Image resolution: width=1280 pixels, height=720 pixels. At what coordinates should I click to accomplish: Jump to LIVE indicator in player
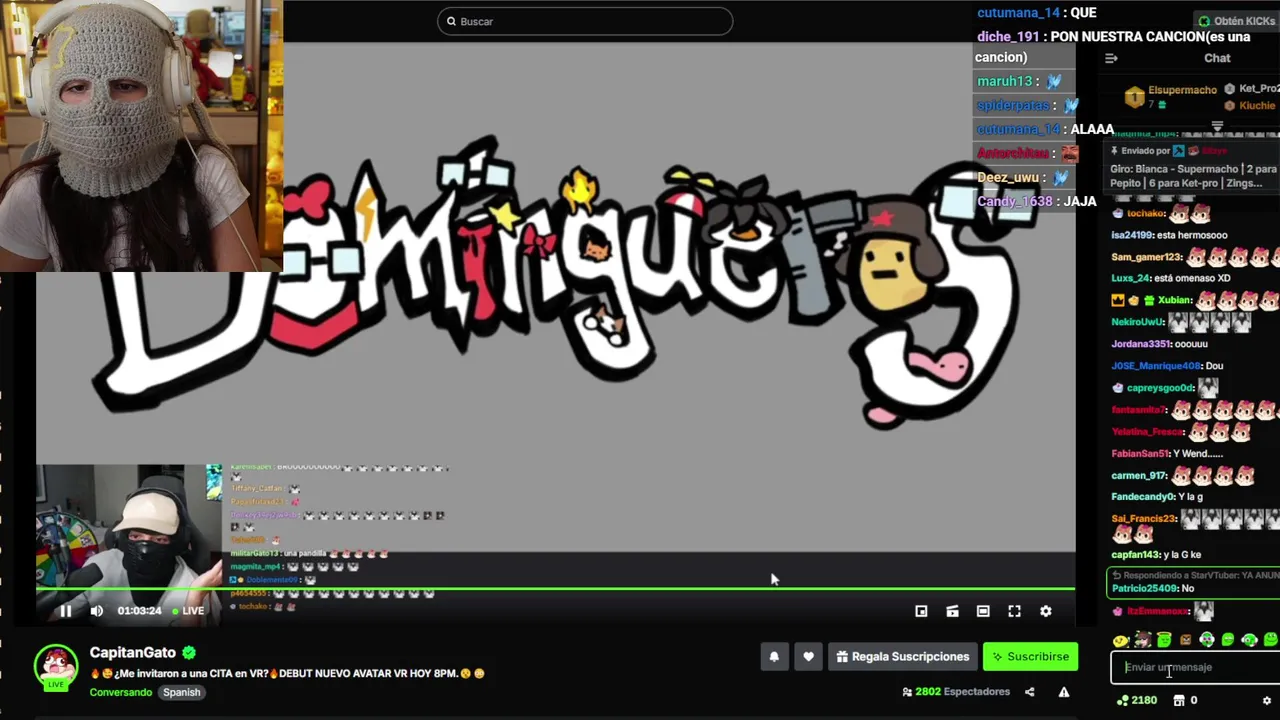coord(188,611)
